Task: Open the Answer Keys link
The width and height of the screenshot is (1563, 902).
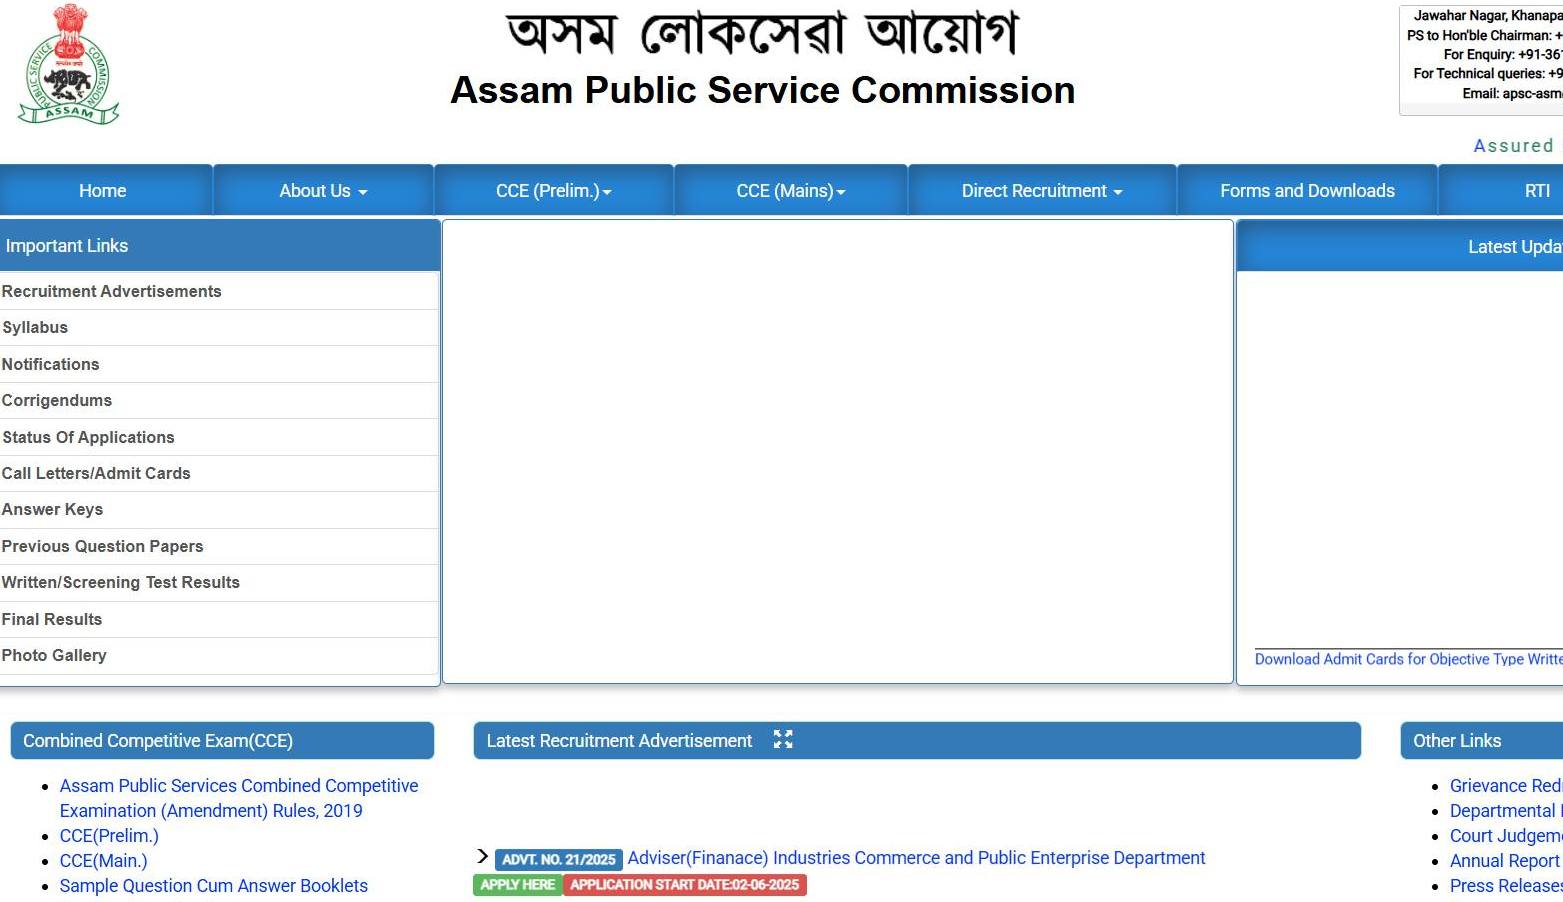Action: [52, 509]
